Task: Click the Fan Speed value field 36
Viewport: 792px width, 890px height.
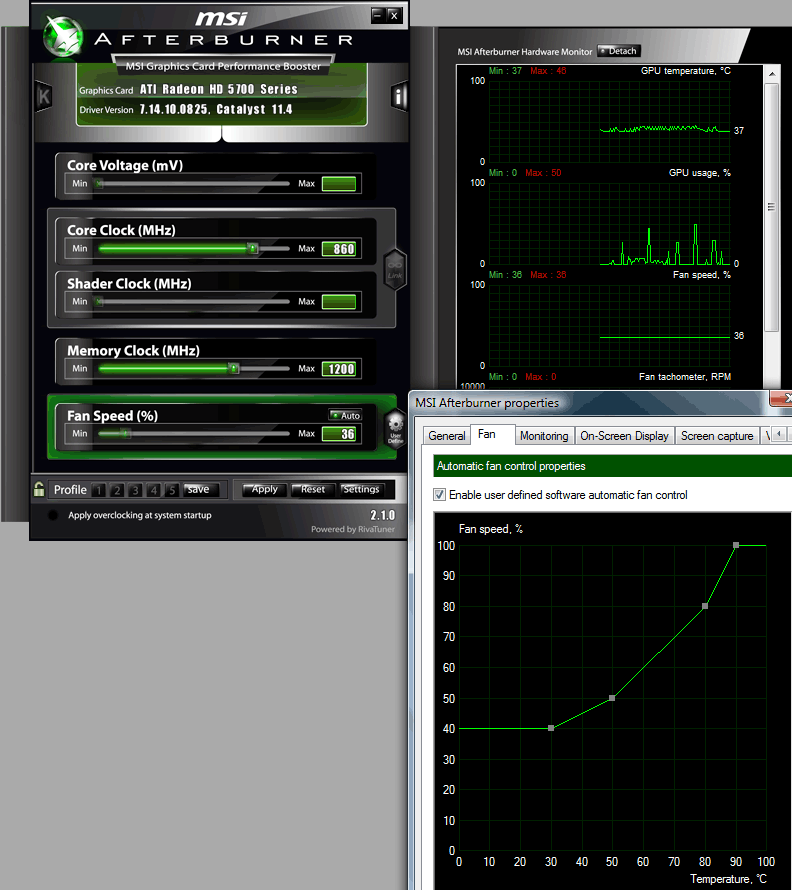Action: click(339, 434)
